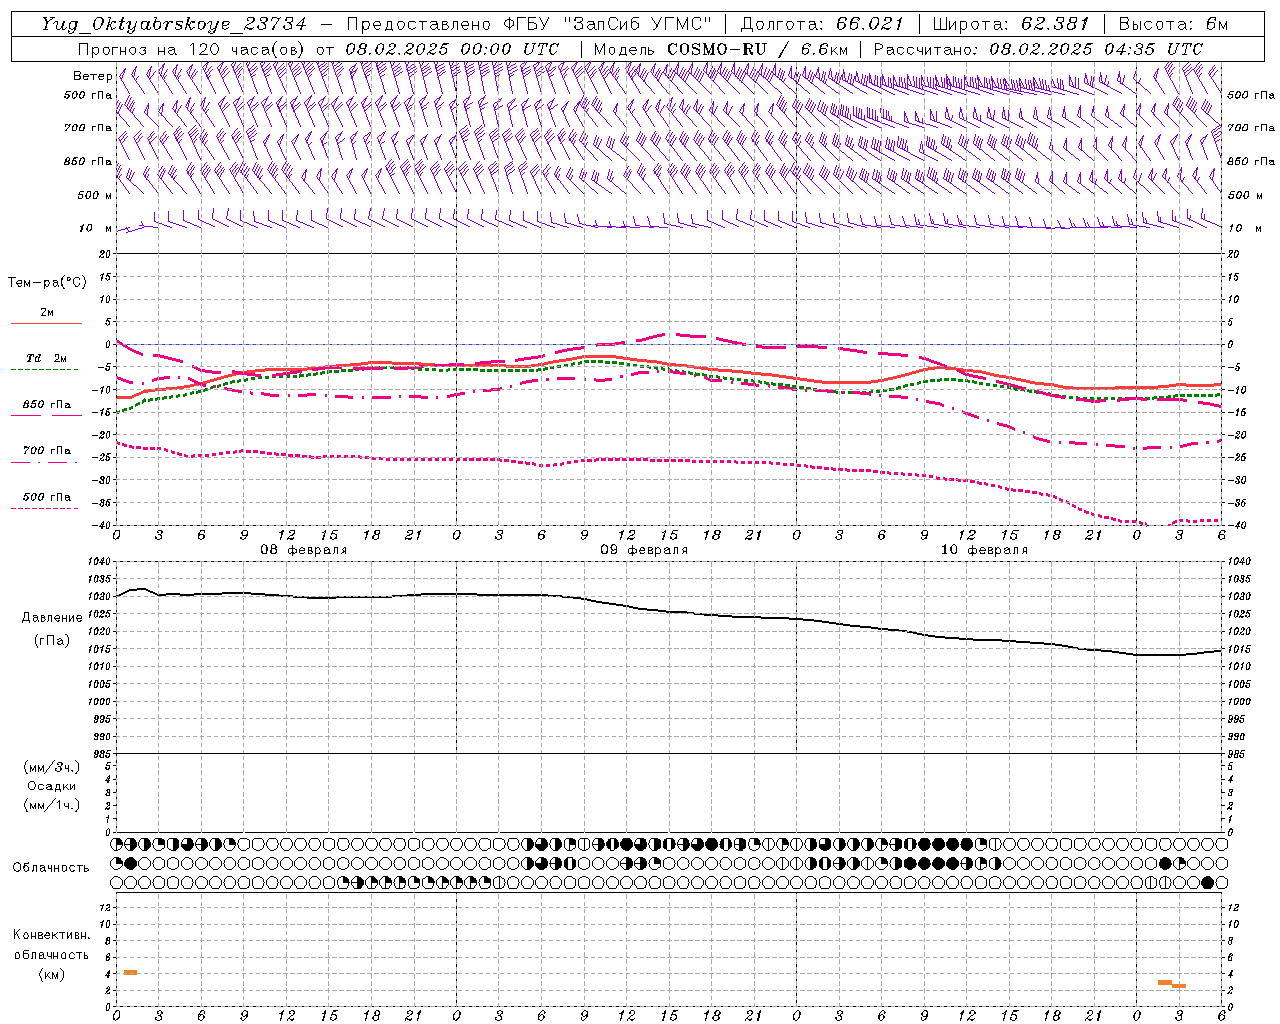1280x1024 pixels.
Task: Click the Ветер panel label
Action: point(93,76)
